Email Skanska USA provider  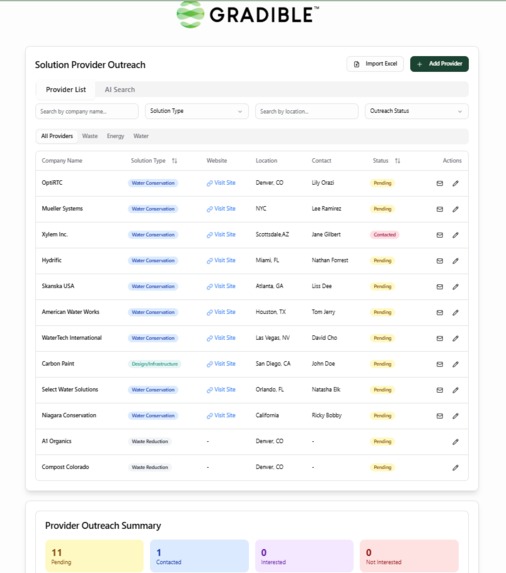[x=440, y=287]
